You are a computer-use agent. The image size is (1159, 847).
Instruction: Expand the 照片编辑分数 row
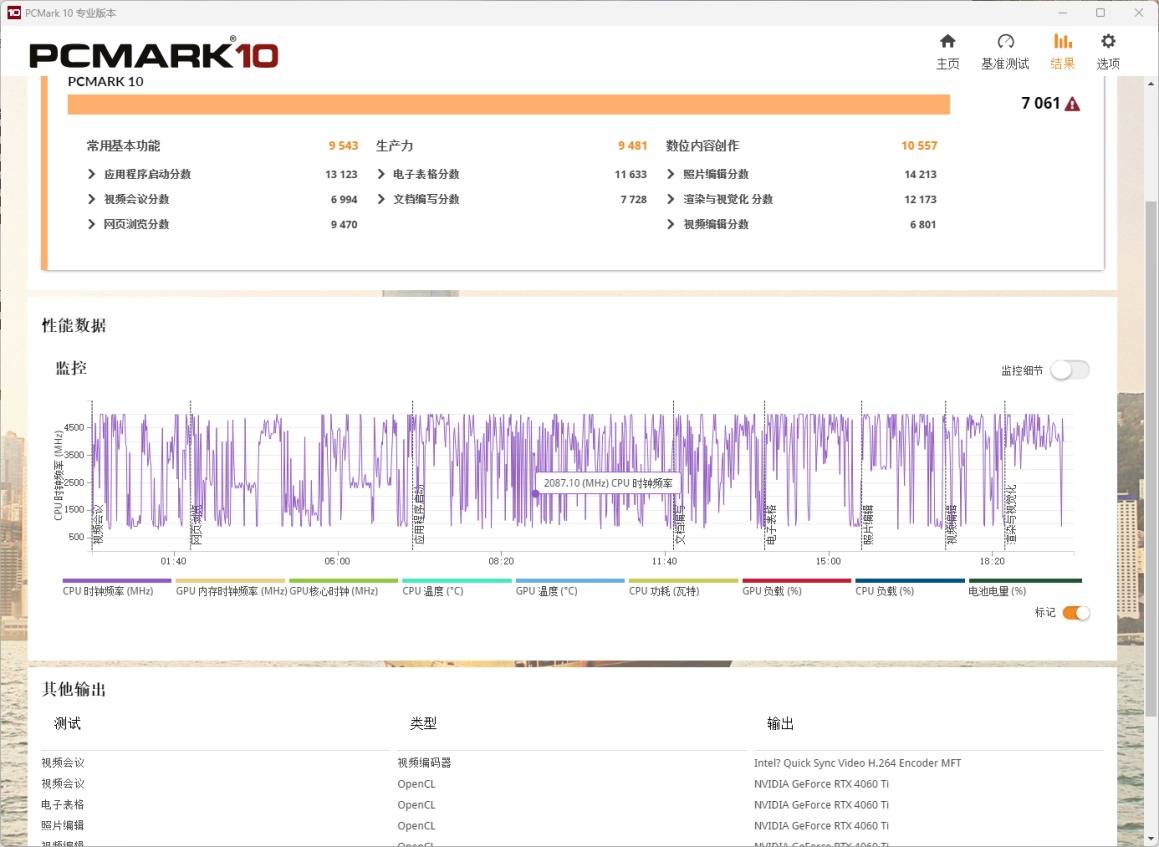tap(670, 174)
